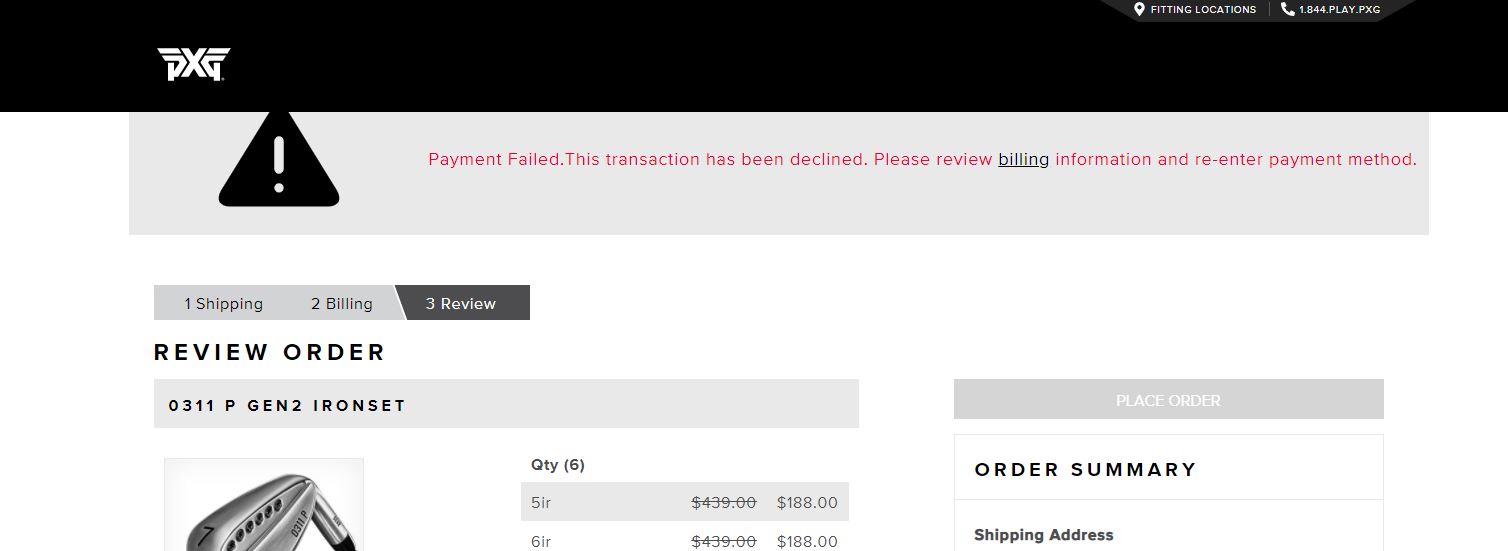Viewport: 1508px width, 551px height.
Task: Click the Review Order heading
Action: click(x=269, y=352)
